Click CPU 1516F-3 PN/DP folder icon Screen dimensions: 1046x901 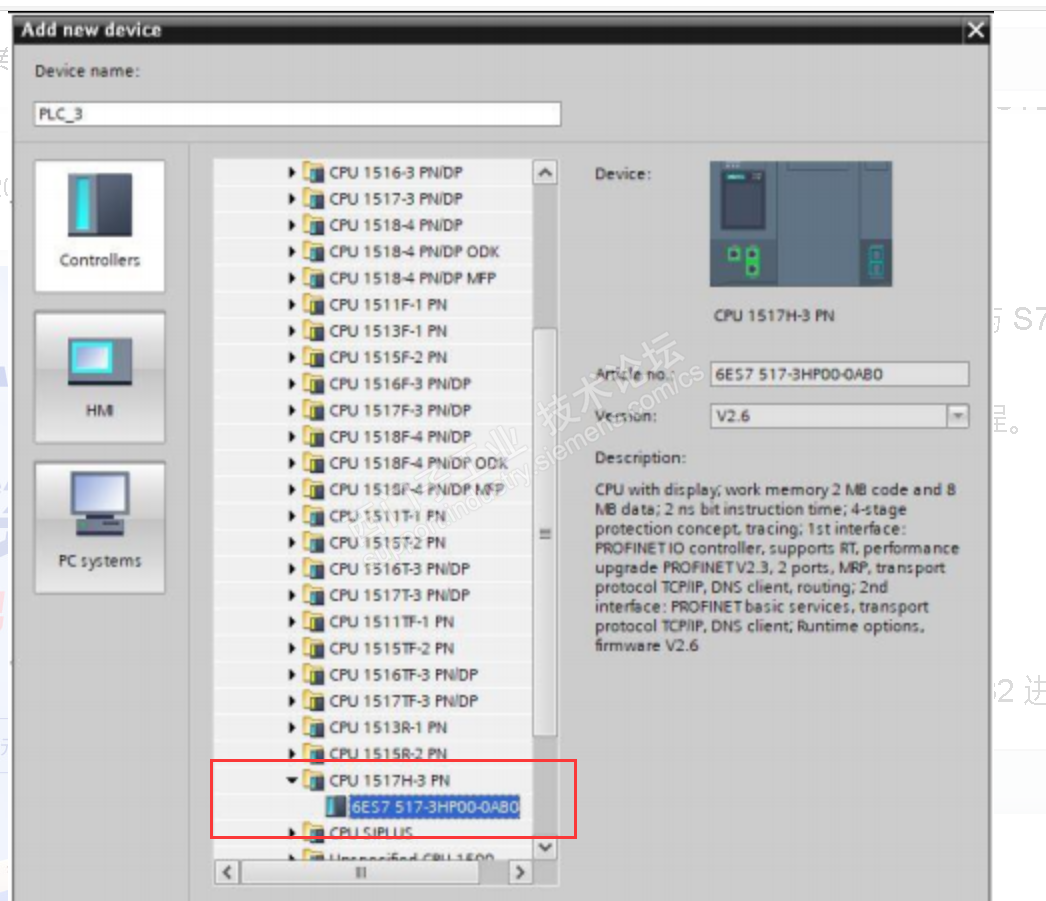point(314,383)
